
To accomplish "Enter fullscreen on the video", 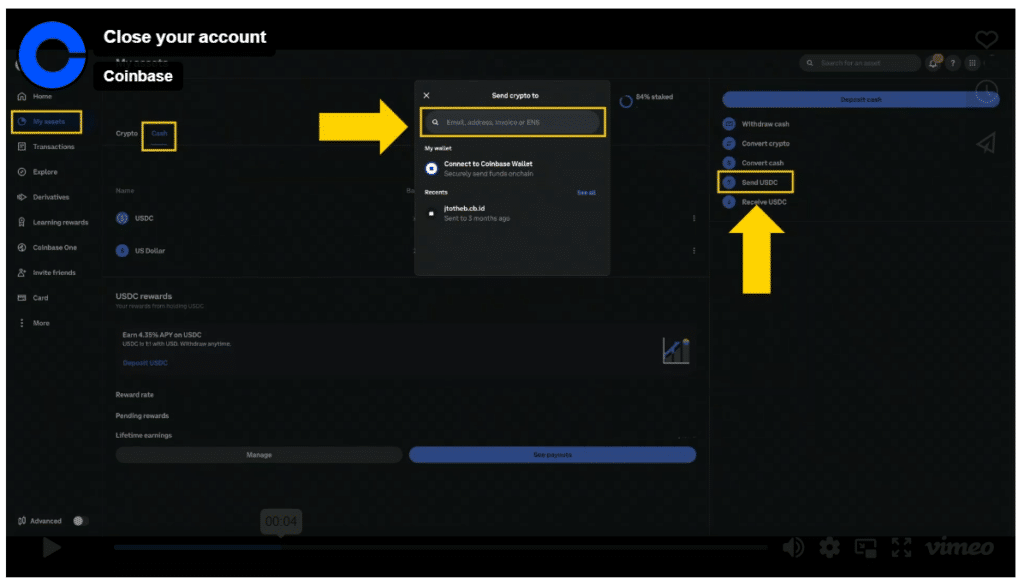I will pyautogui.click(x=901, y=547).
